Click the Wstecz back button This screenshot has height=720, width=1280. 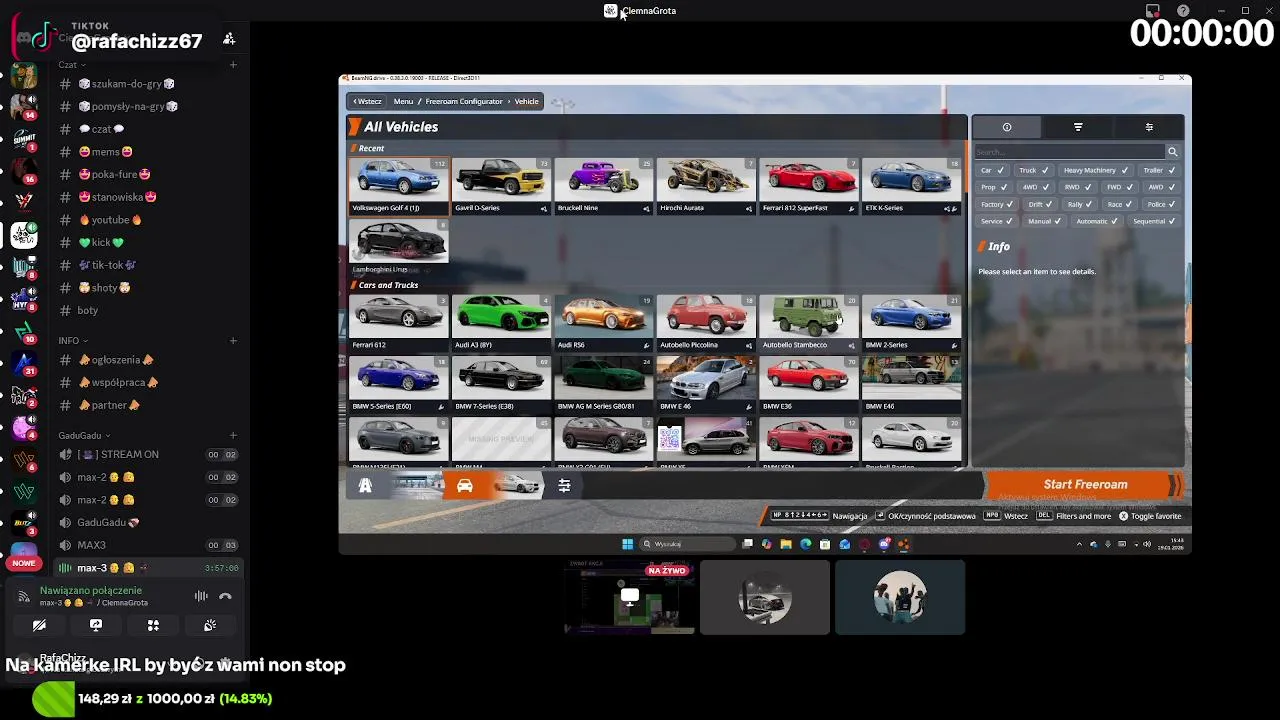367,101
